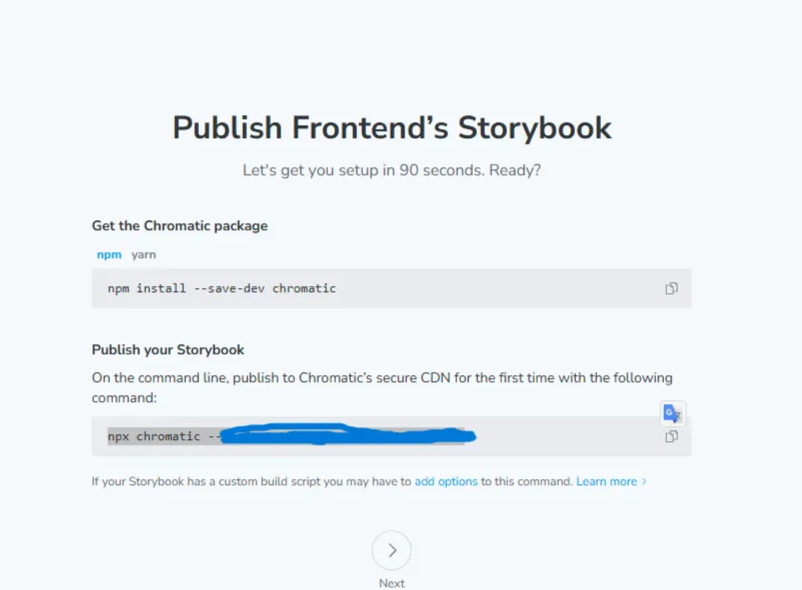Click inside the npm install code block
802x590 pixels.
point(391,288)
